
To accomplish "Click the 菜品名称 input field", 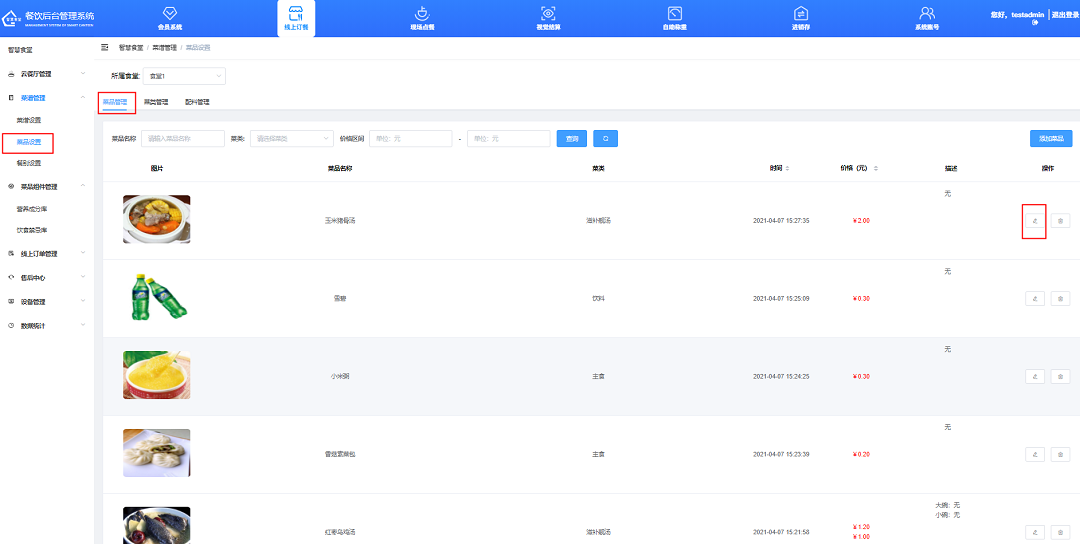I will [x=183, y=139].
